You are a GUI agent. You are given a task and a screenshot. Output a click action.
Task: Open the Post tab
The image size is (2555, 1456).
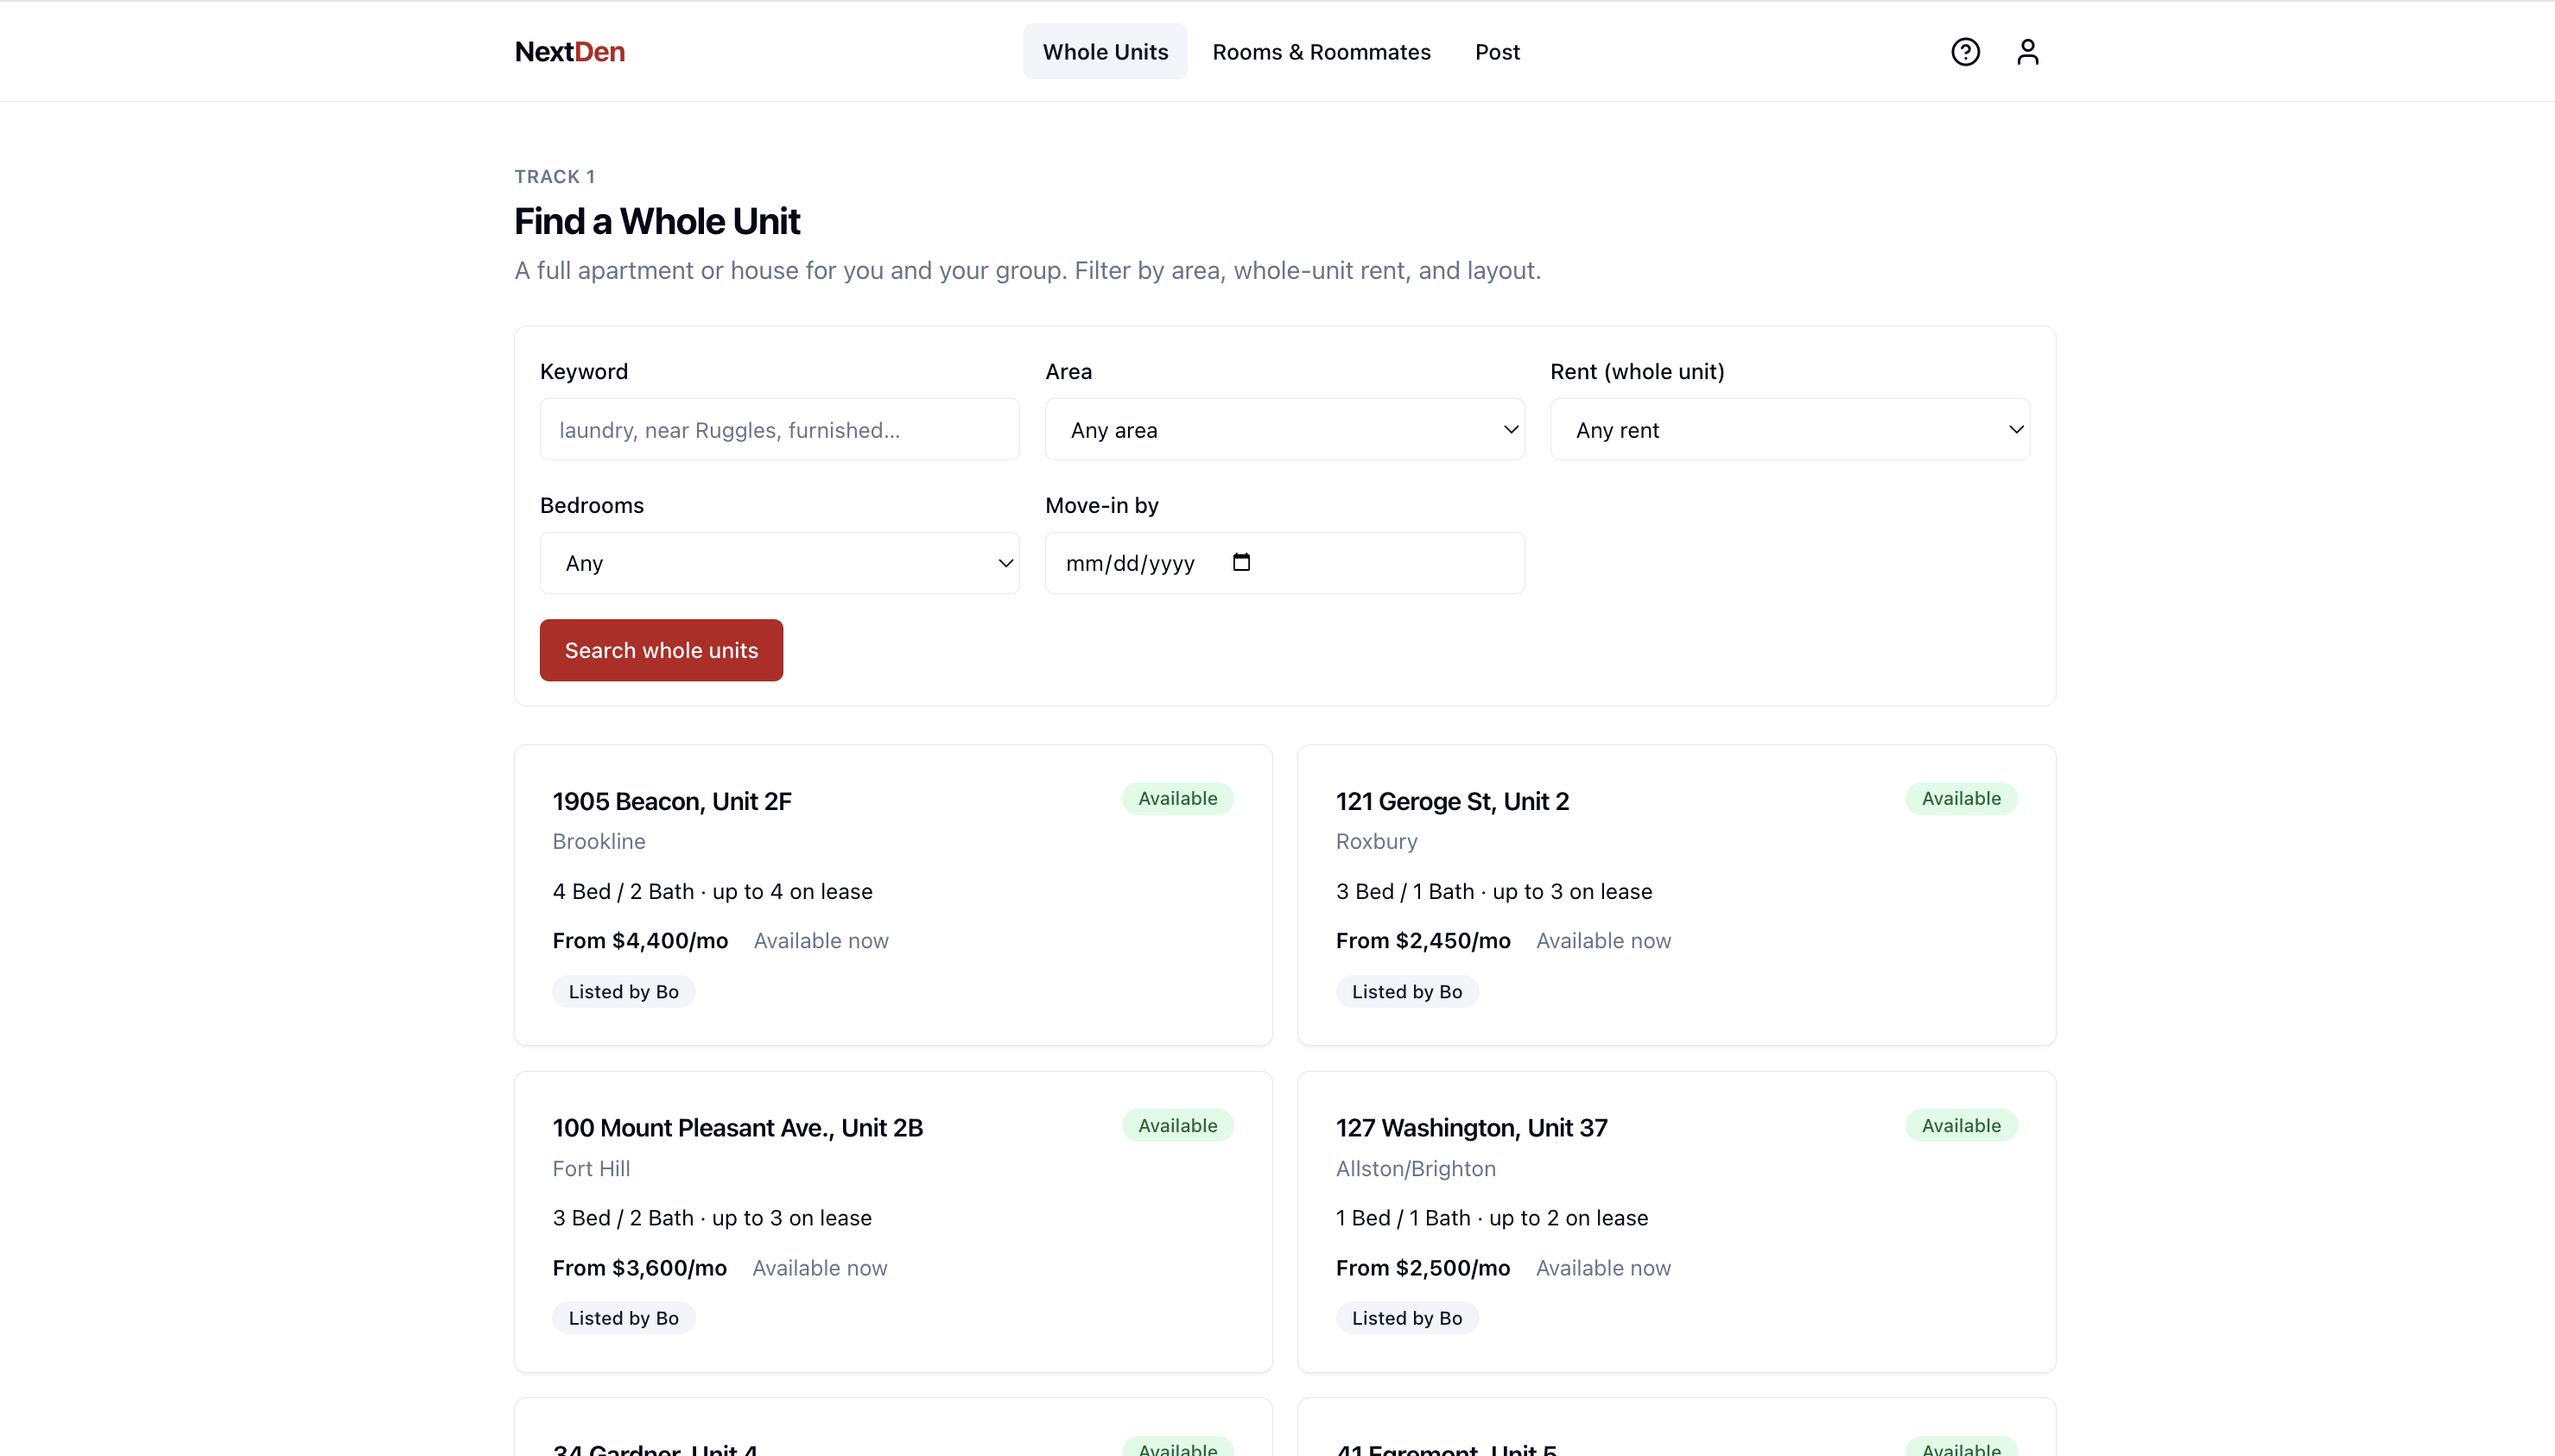[x=1497, y=51]
